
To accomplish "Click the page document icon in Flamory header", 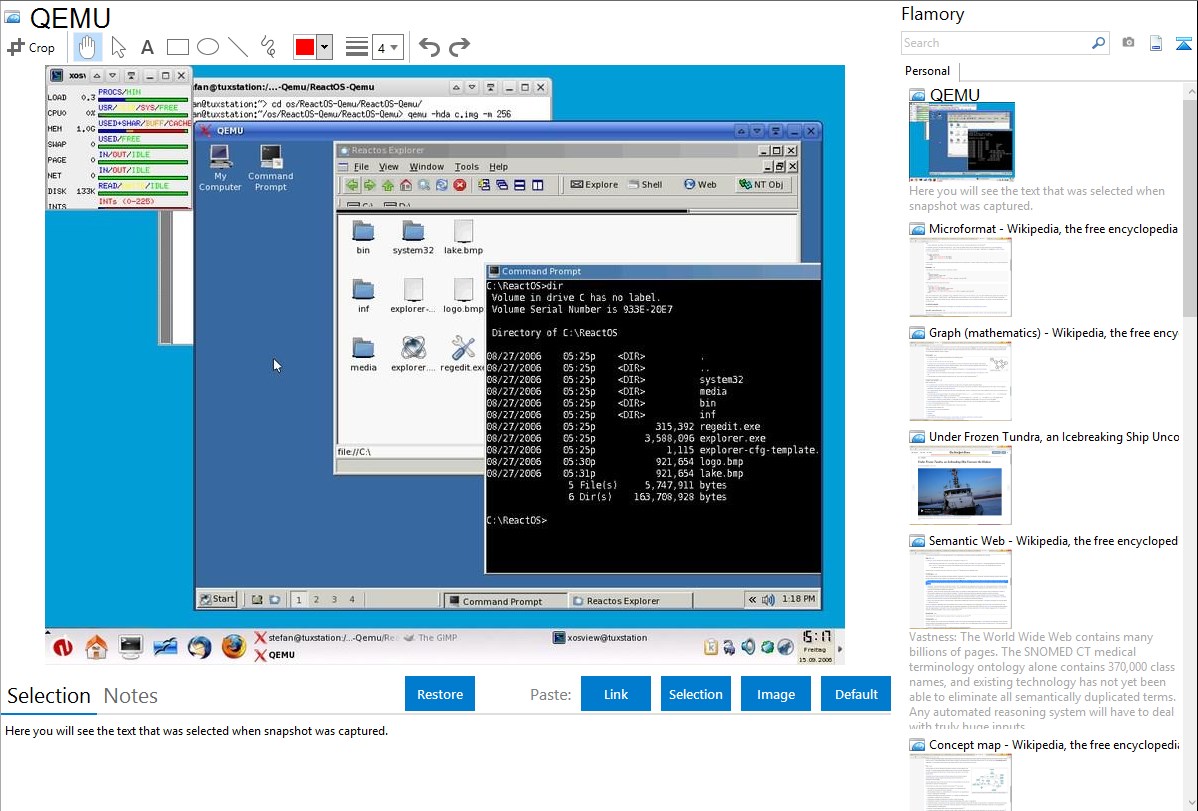I will [x=1156, y=44].
